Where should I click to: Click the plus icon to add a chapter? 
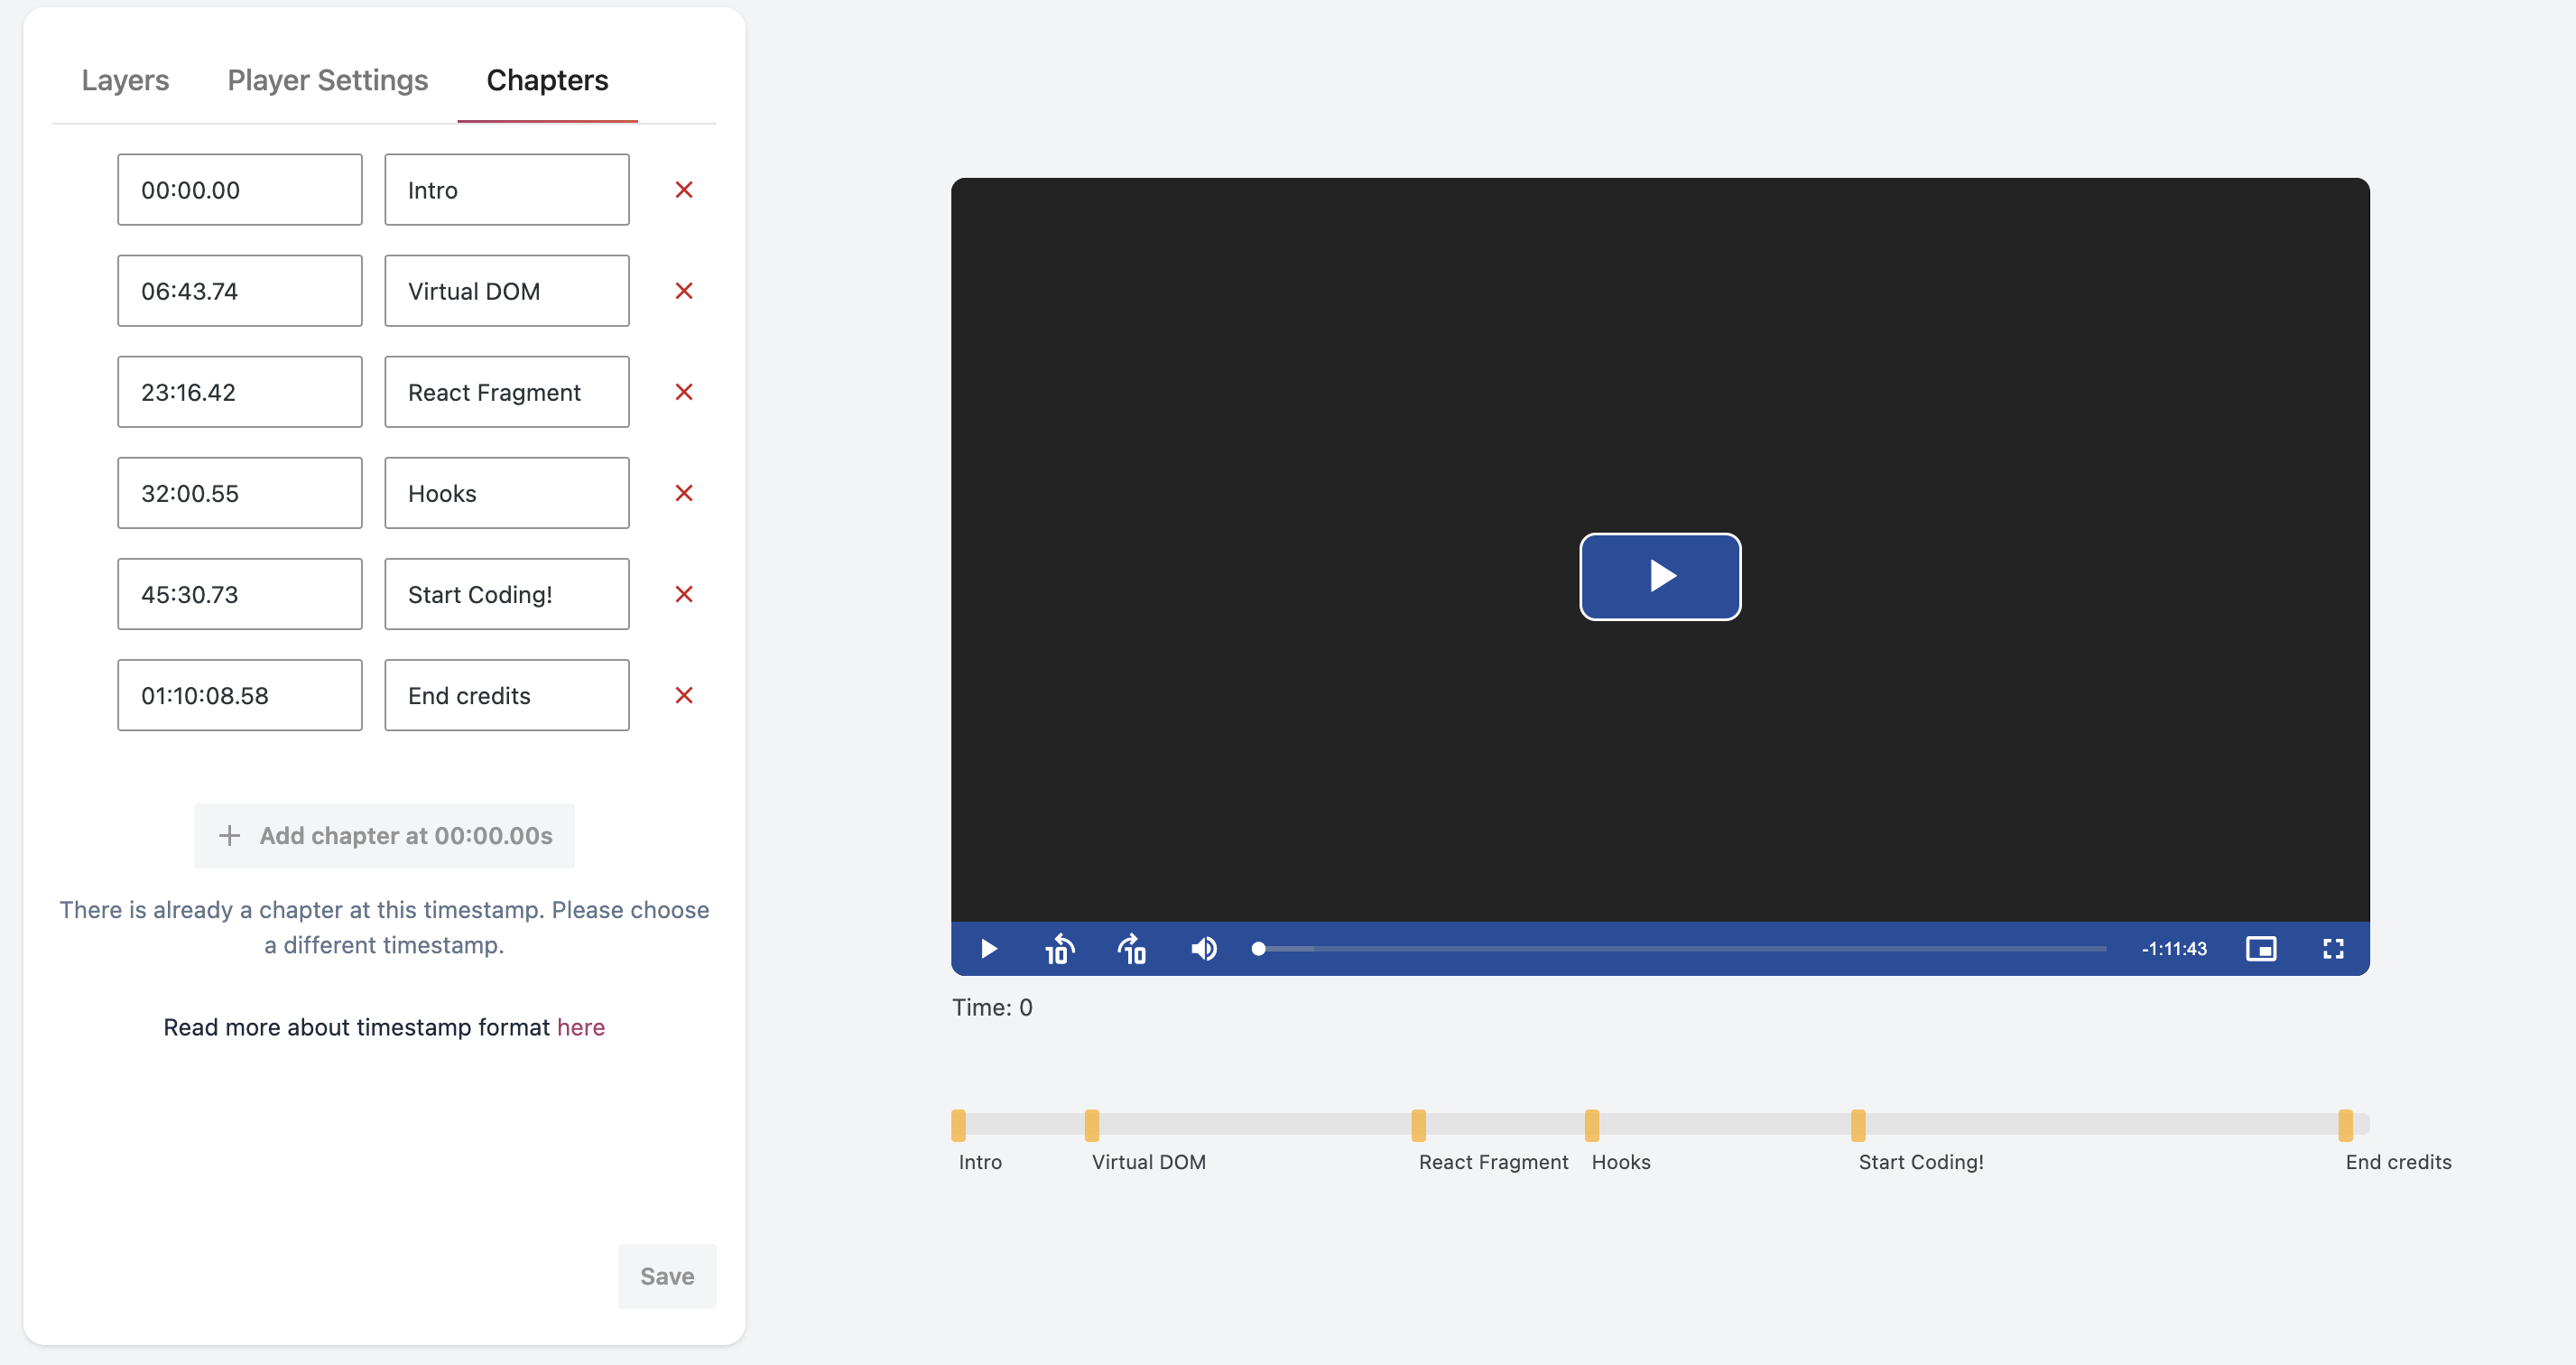pyautogui.click(x=230, y=835)
